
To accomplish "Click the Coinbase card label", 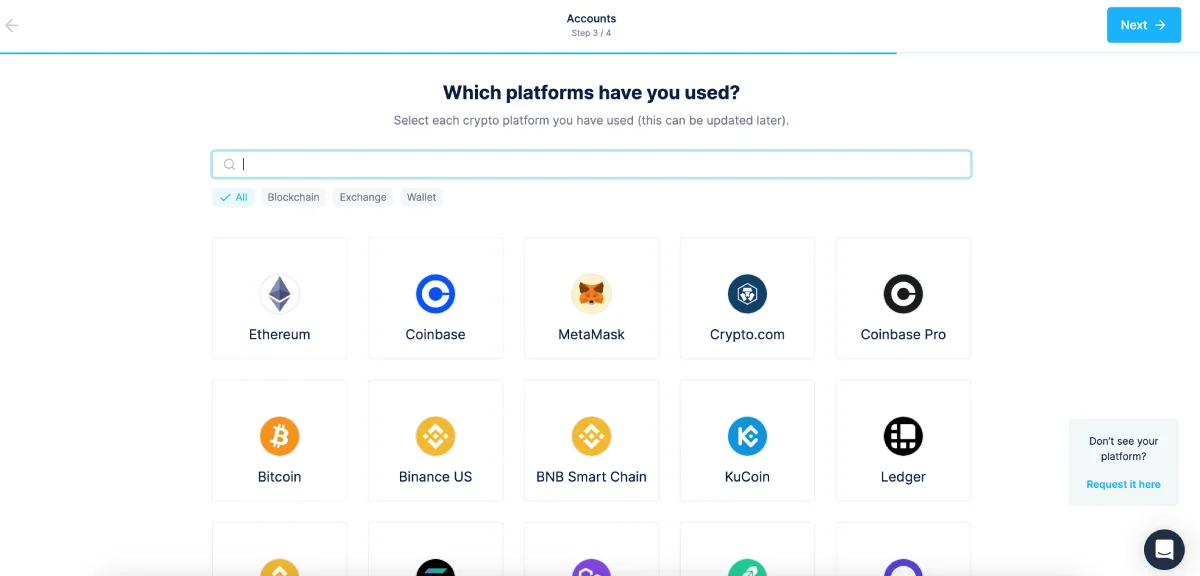I will 435,335.
